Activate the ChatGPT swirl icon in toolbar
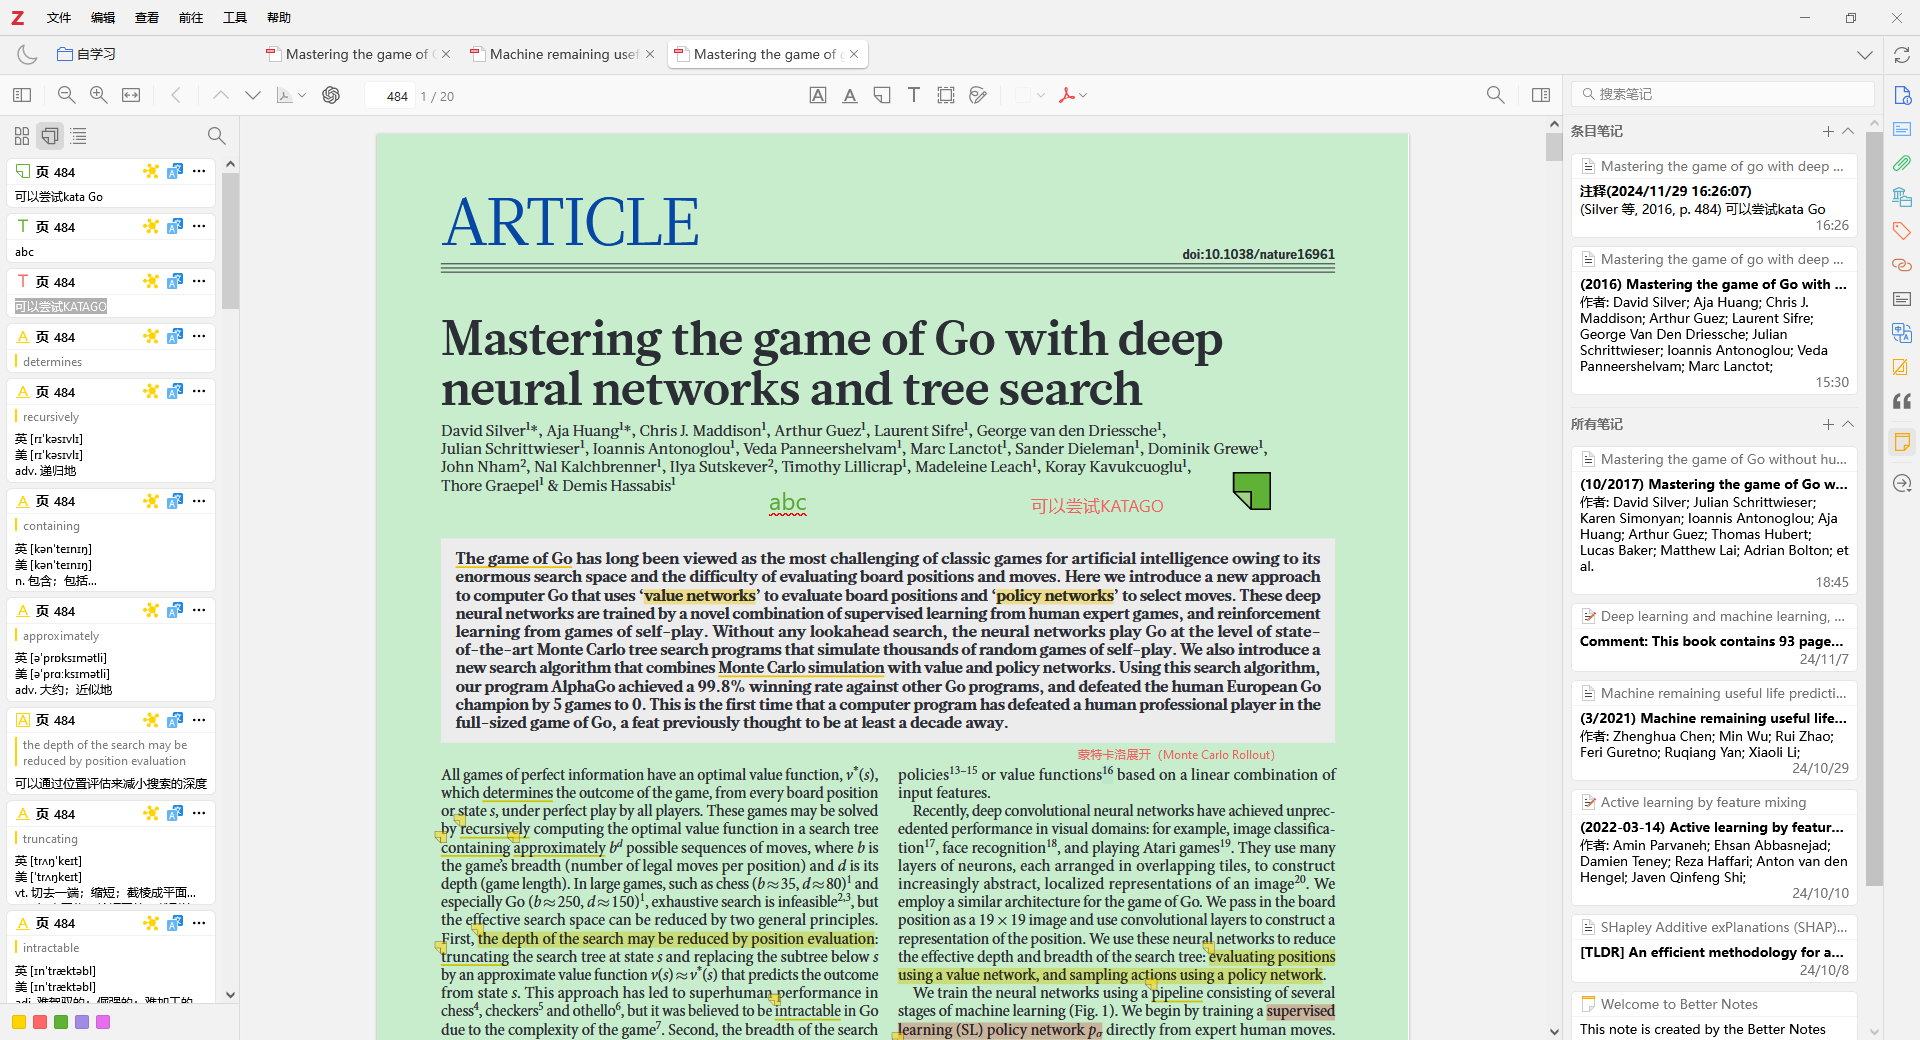Viewport: 1920px width, 1040px height. click(x=331, y=95)
